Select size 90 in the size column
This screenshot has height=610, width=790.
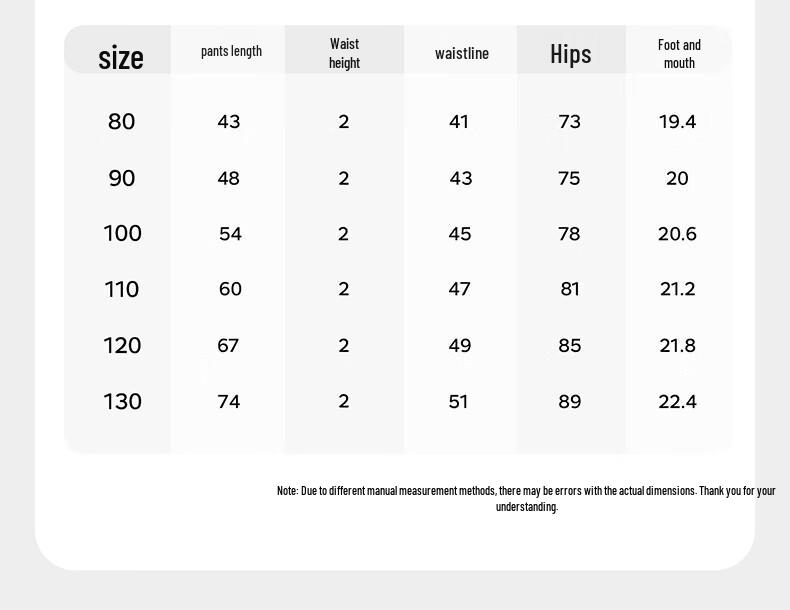[121, 178]
